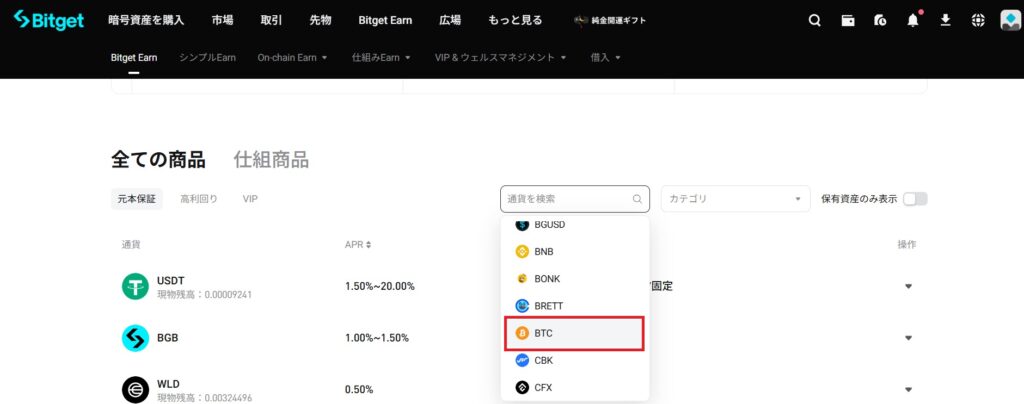Open the On-chain Earn submenu
This screenshot has height=404, width=1024.
click(x=292, y=58)
